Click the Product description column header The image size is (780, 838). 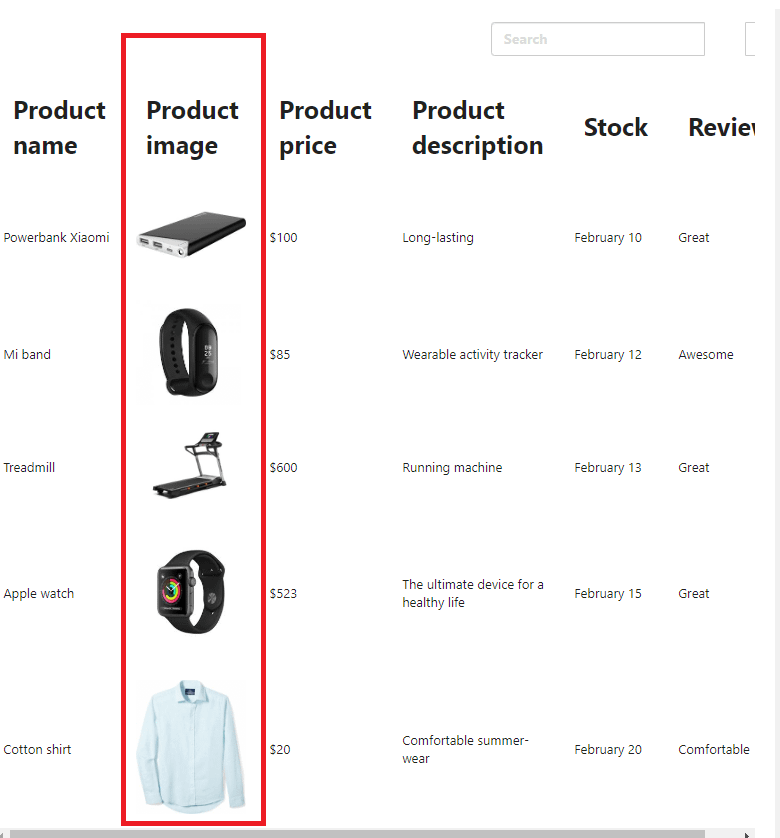point(477,128)
